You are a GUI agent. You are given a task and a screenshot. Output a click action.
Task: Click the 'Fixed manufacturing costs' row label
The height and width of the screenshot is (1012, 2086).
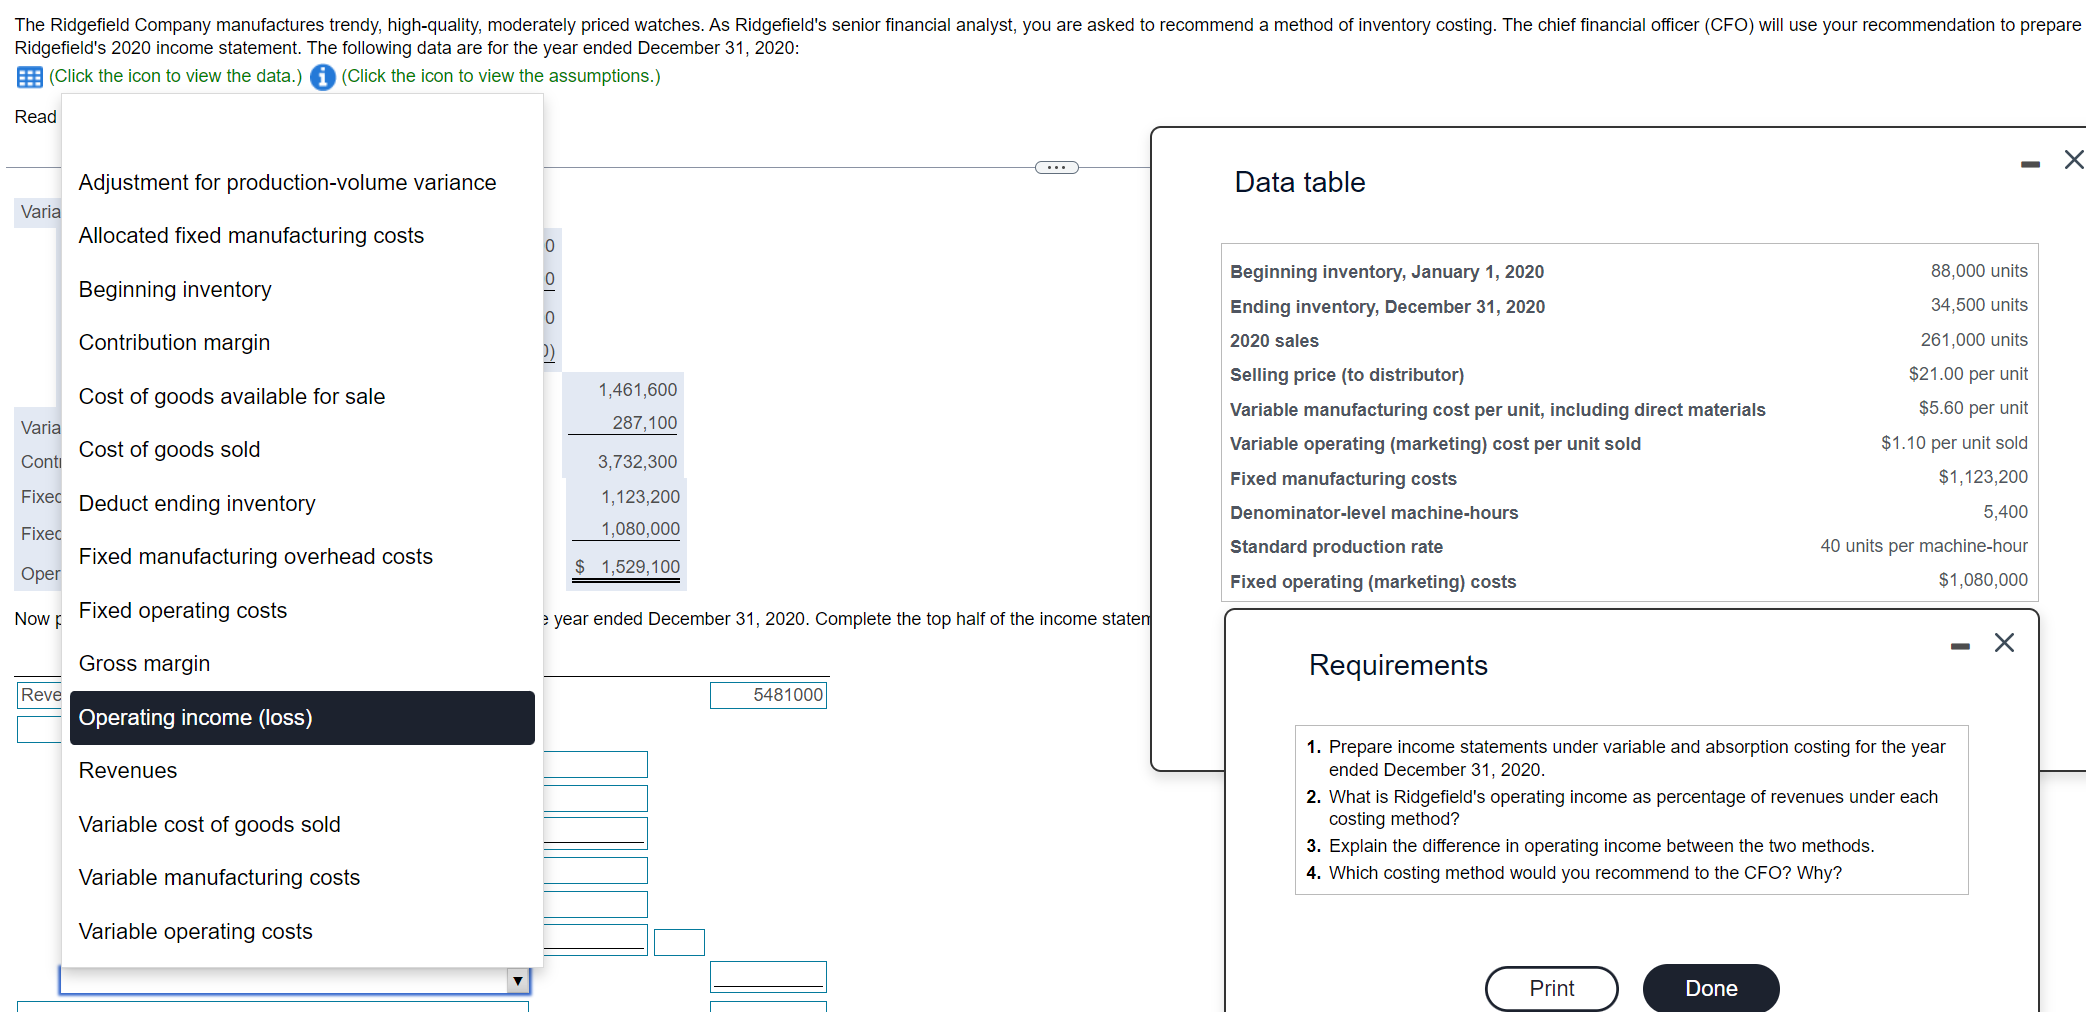click(1343, 479)
